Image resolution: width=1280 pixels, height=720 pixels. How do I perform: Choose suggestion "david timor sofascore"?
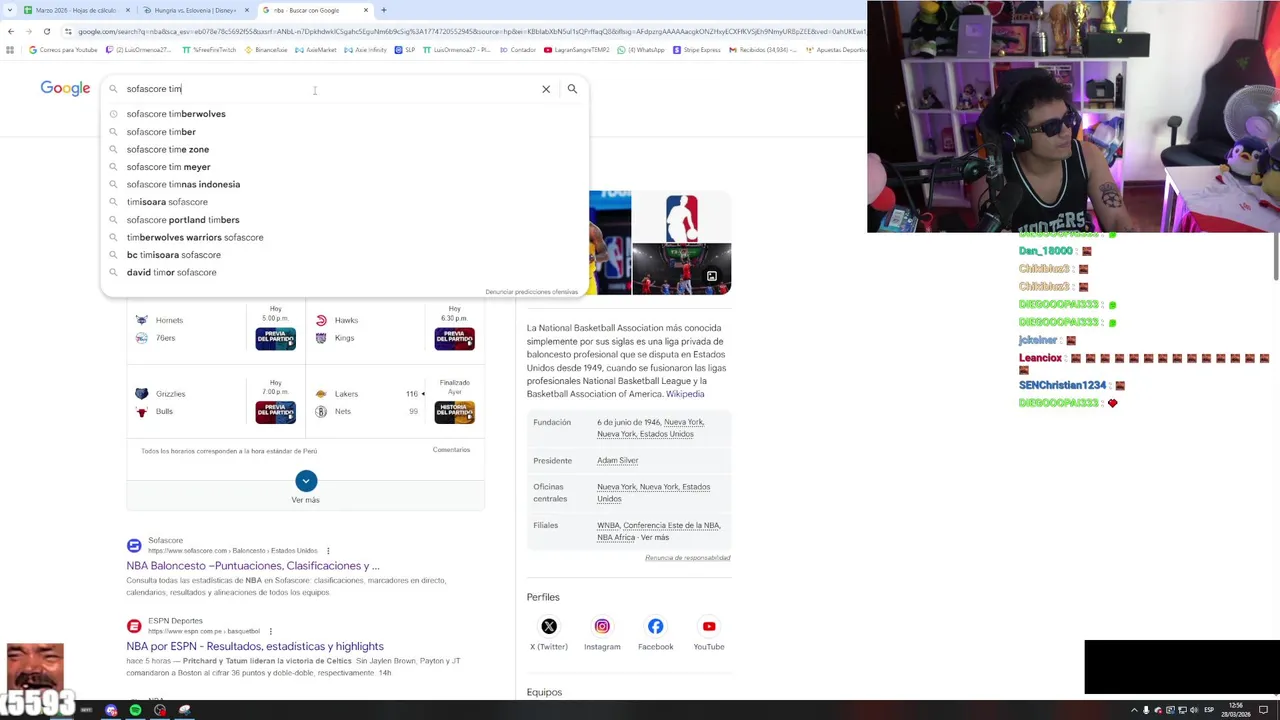345,272
